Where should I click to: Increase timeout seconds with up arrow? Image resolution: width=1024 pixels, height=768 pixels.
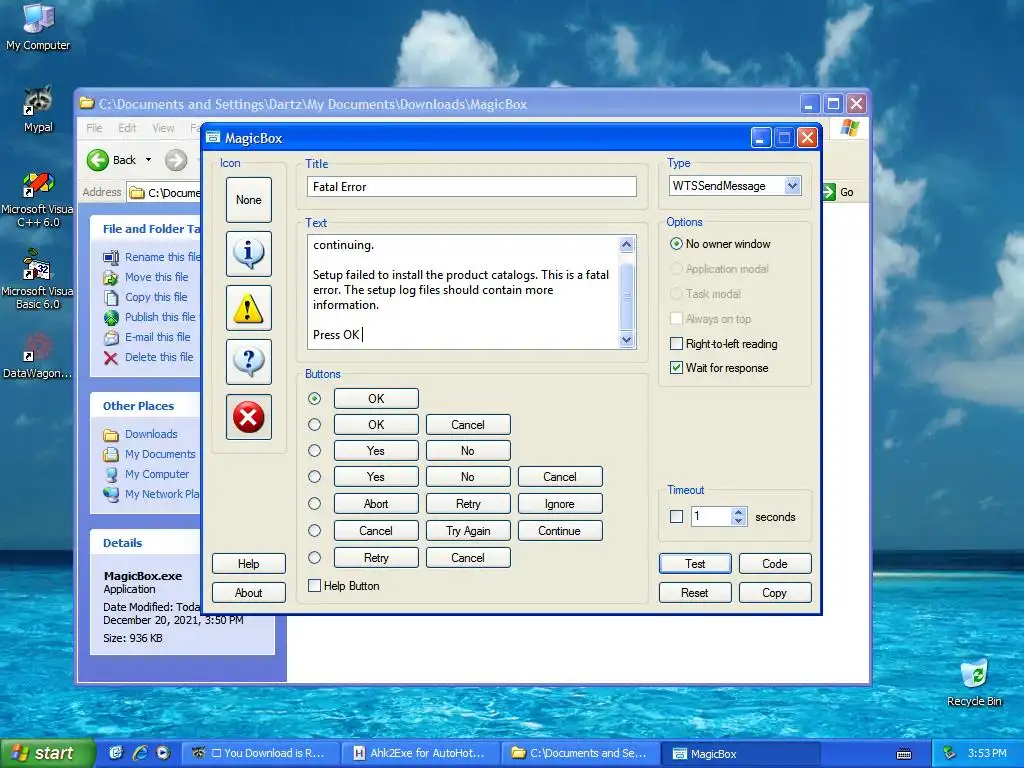(739, 512)
